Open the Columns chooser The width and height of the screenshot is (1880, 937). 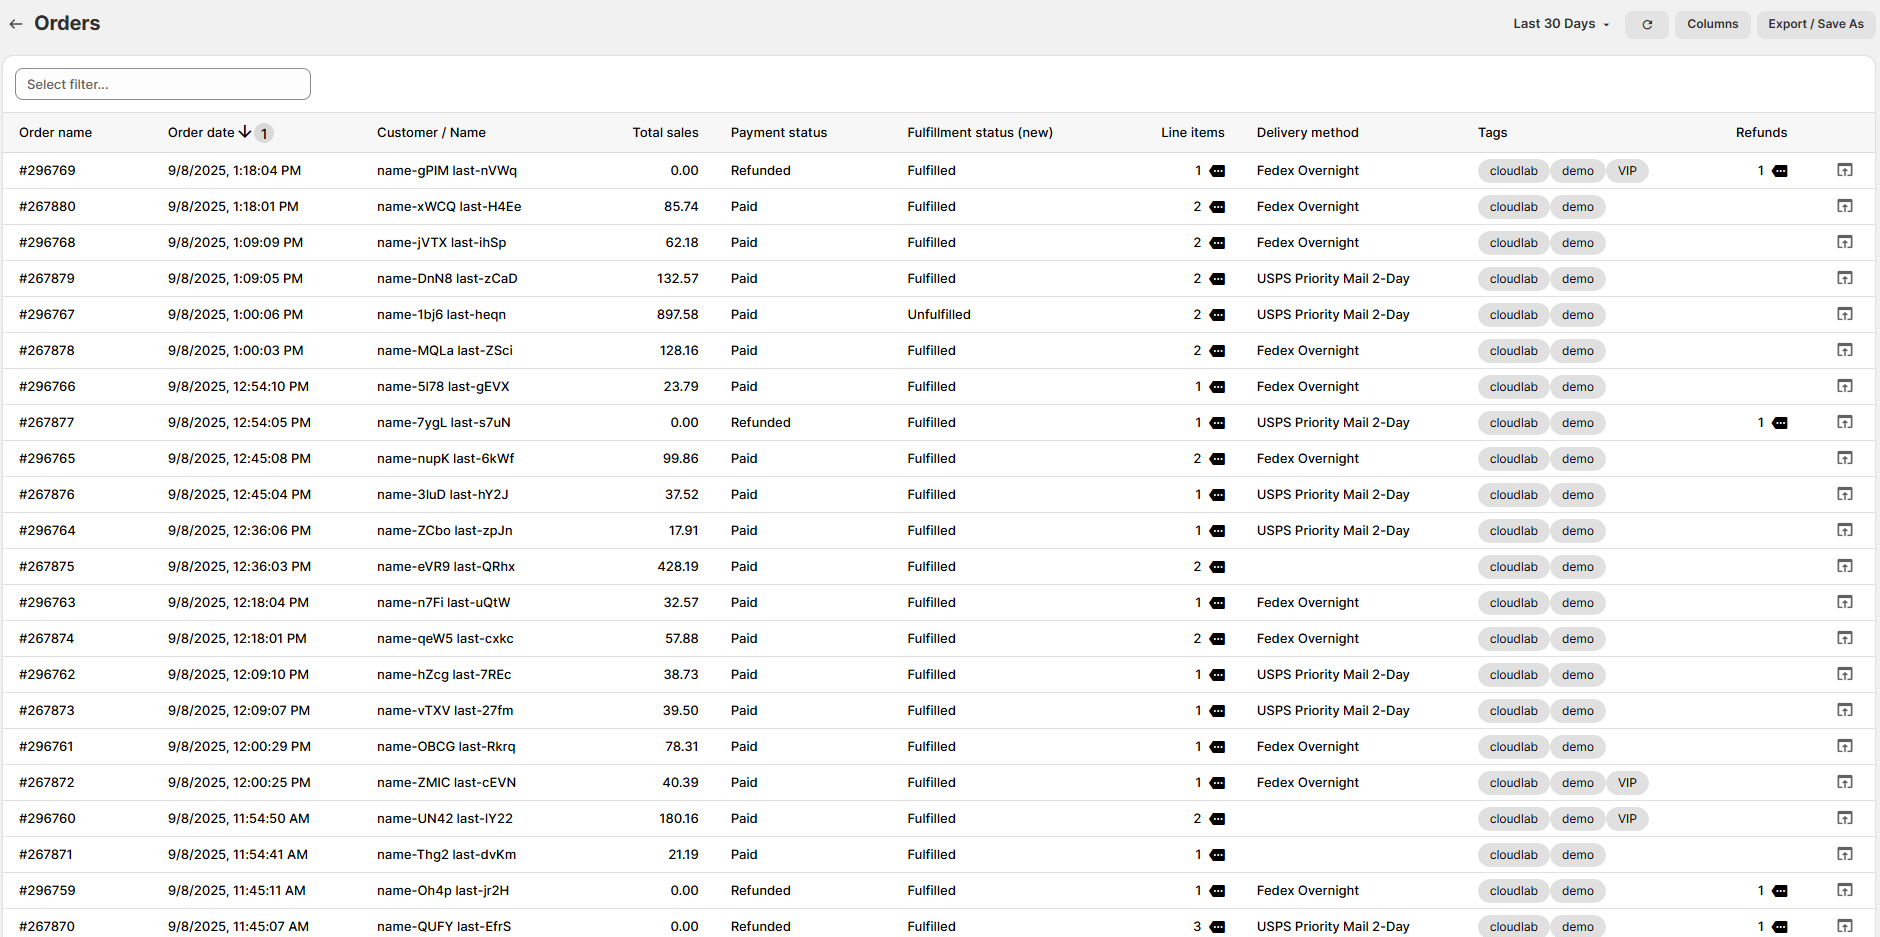tap(1712, 24)
